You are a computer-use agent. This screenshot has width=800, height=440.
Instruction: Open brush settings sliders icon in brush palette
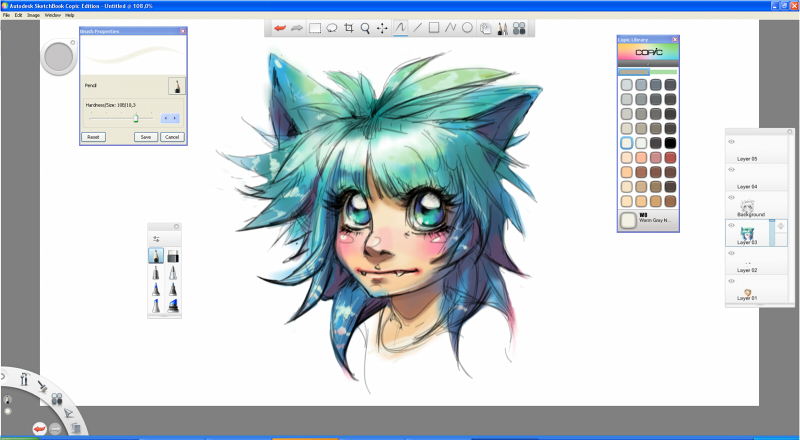156,239
